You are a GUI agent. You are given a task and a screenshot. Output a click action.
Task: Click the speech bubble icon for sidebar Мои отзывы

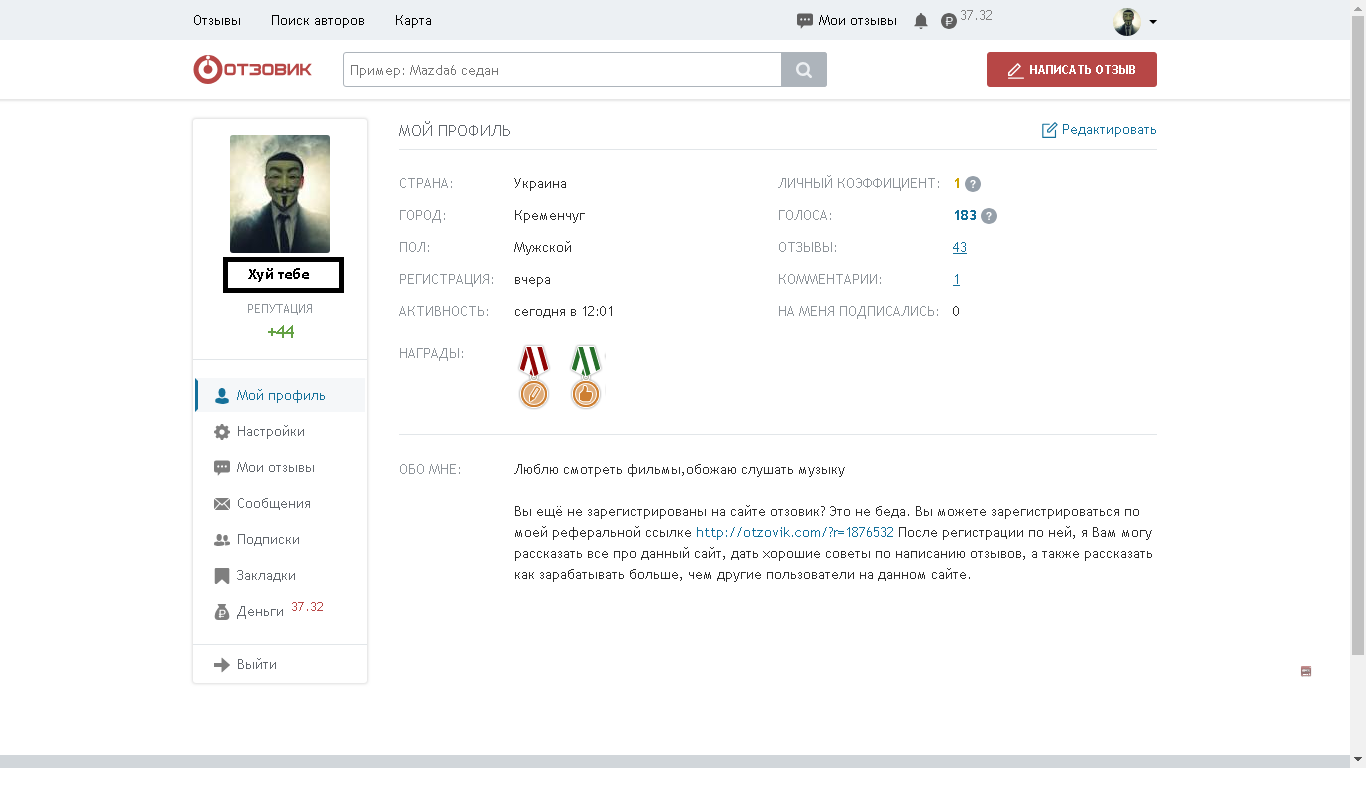pos(222,468)
